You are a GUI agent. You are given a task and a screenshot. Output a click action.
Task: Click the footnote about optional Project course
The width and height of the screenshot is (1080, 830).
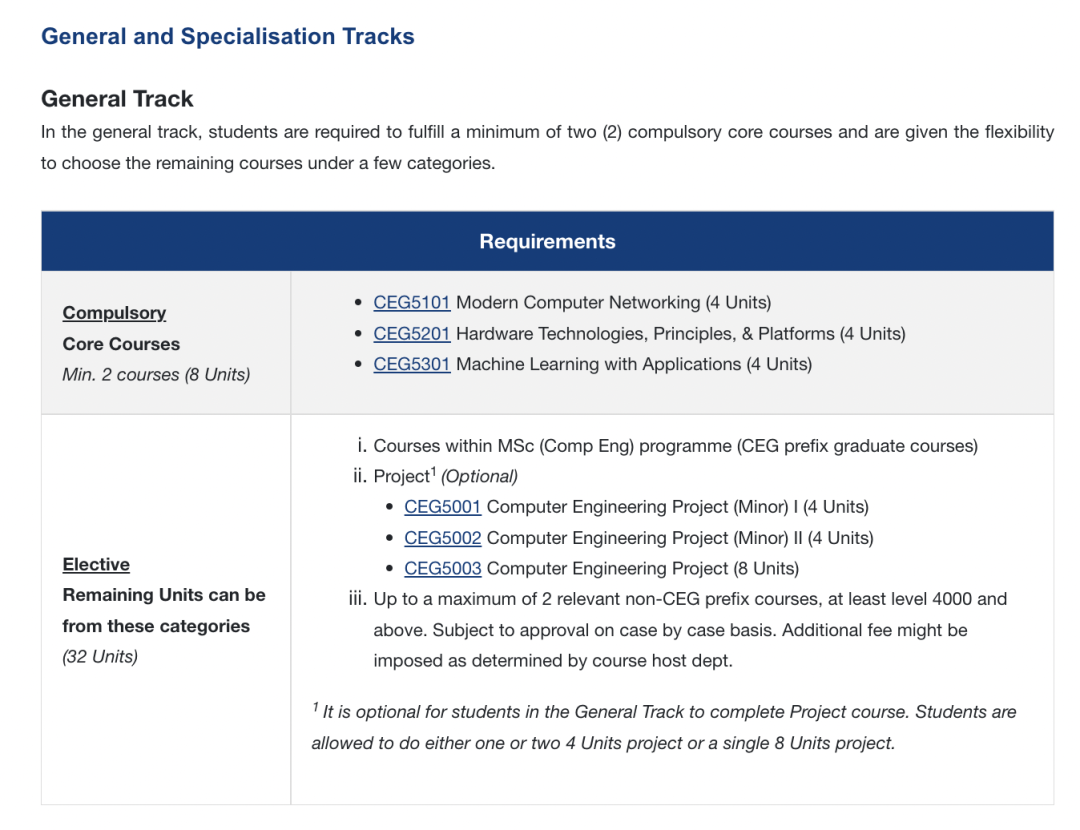click(663, 727)
